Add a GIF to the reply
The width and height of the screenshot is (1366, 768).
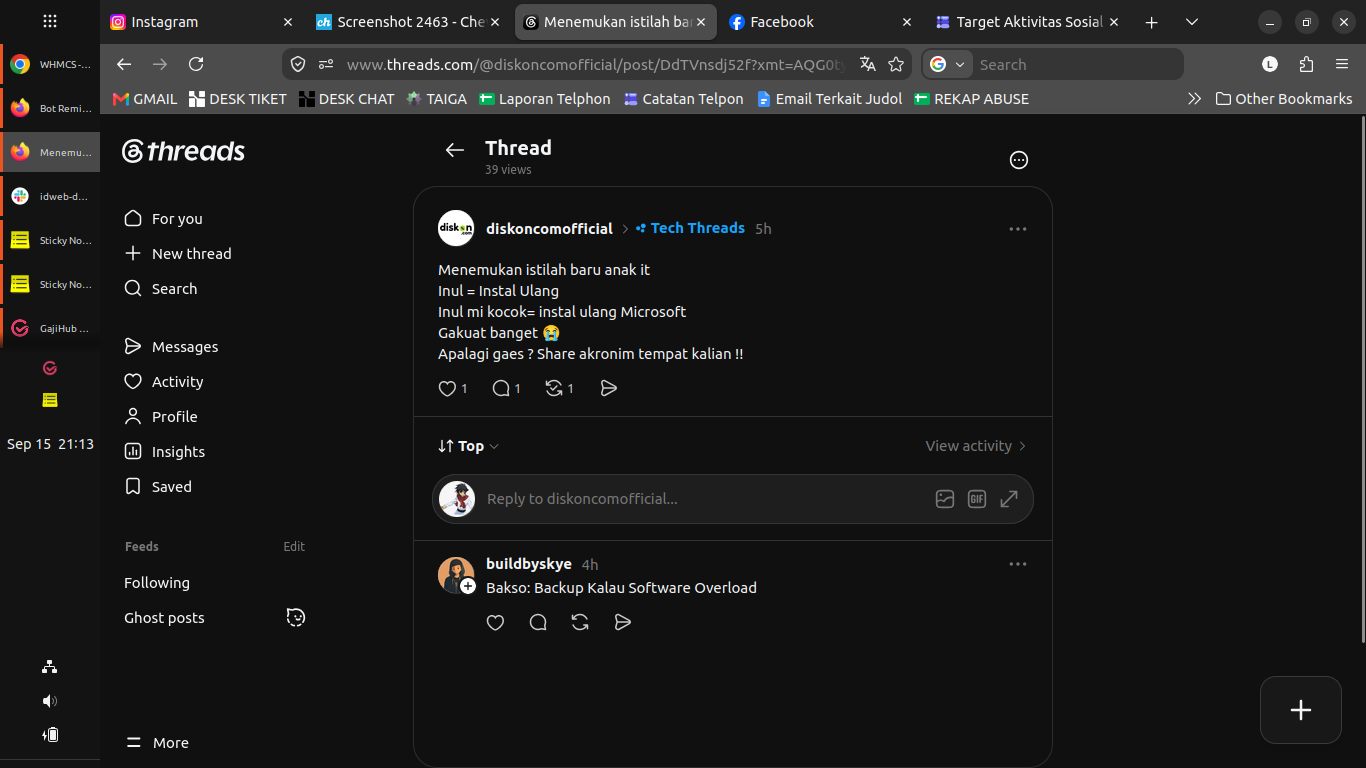pos(977,499)
